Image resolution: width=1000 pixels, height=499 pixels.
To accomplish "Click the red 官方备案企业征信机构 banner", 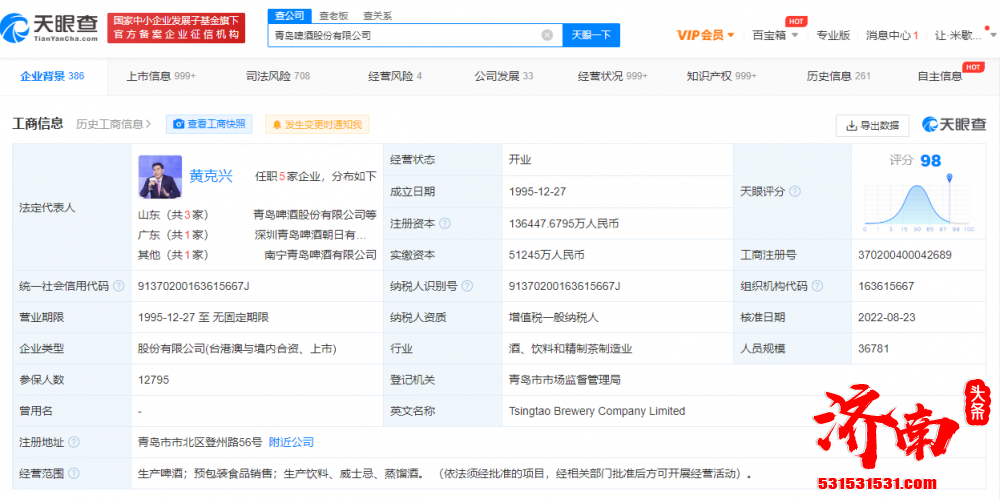I will click(176, 28).
